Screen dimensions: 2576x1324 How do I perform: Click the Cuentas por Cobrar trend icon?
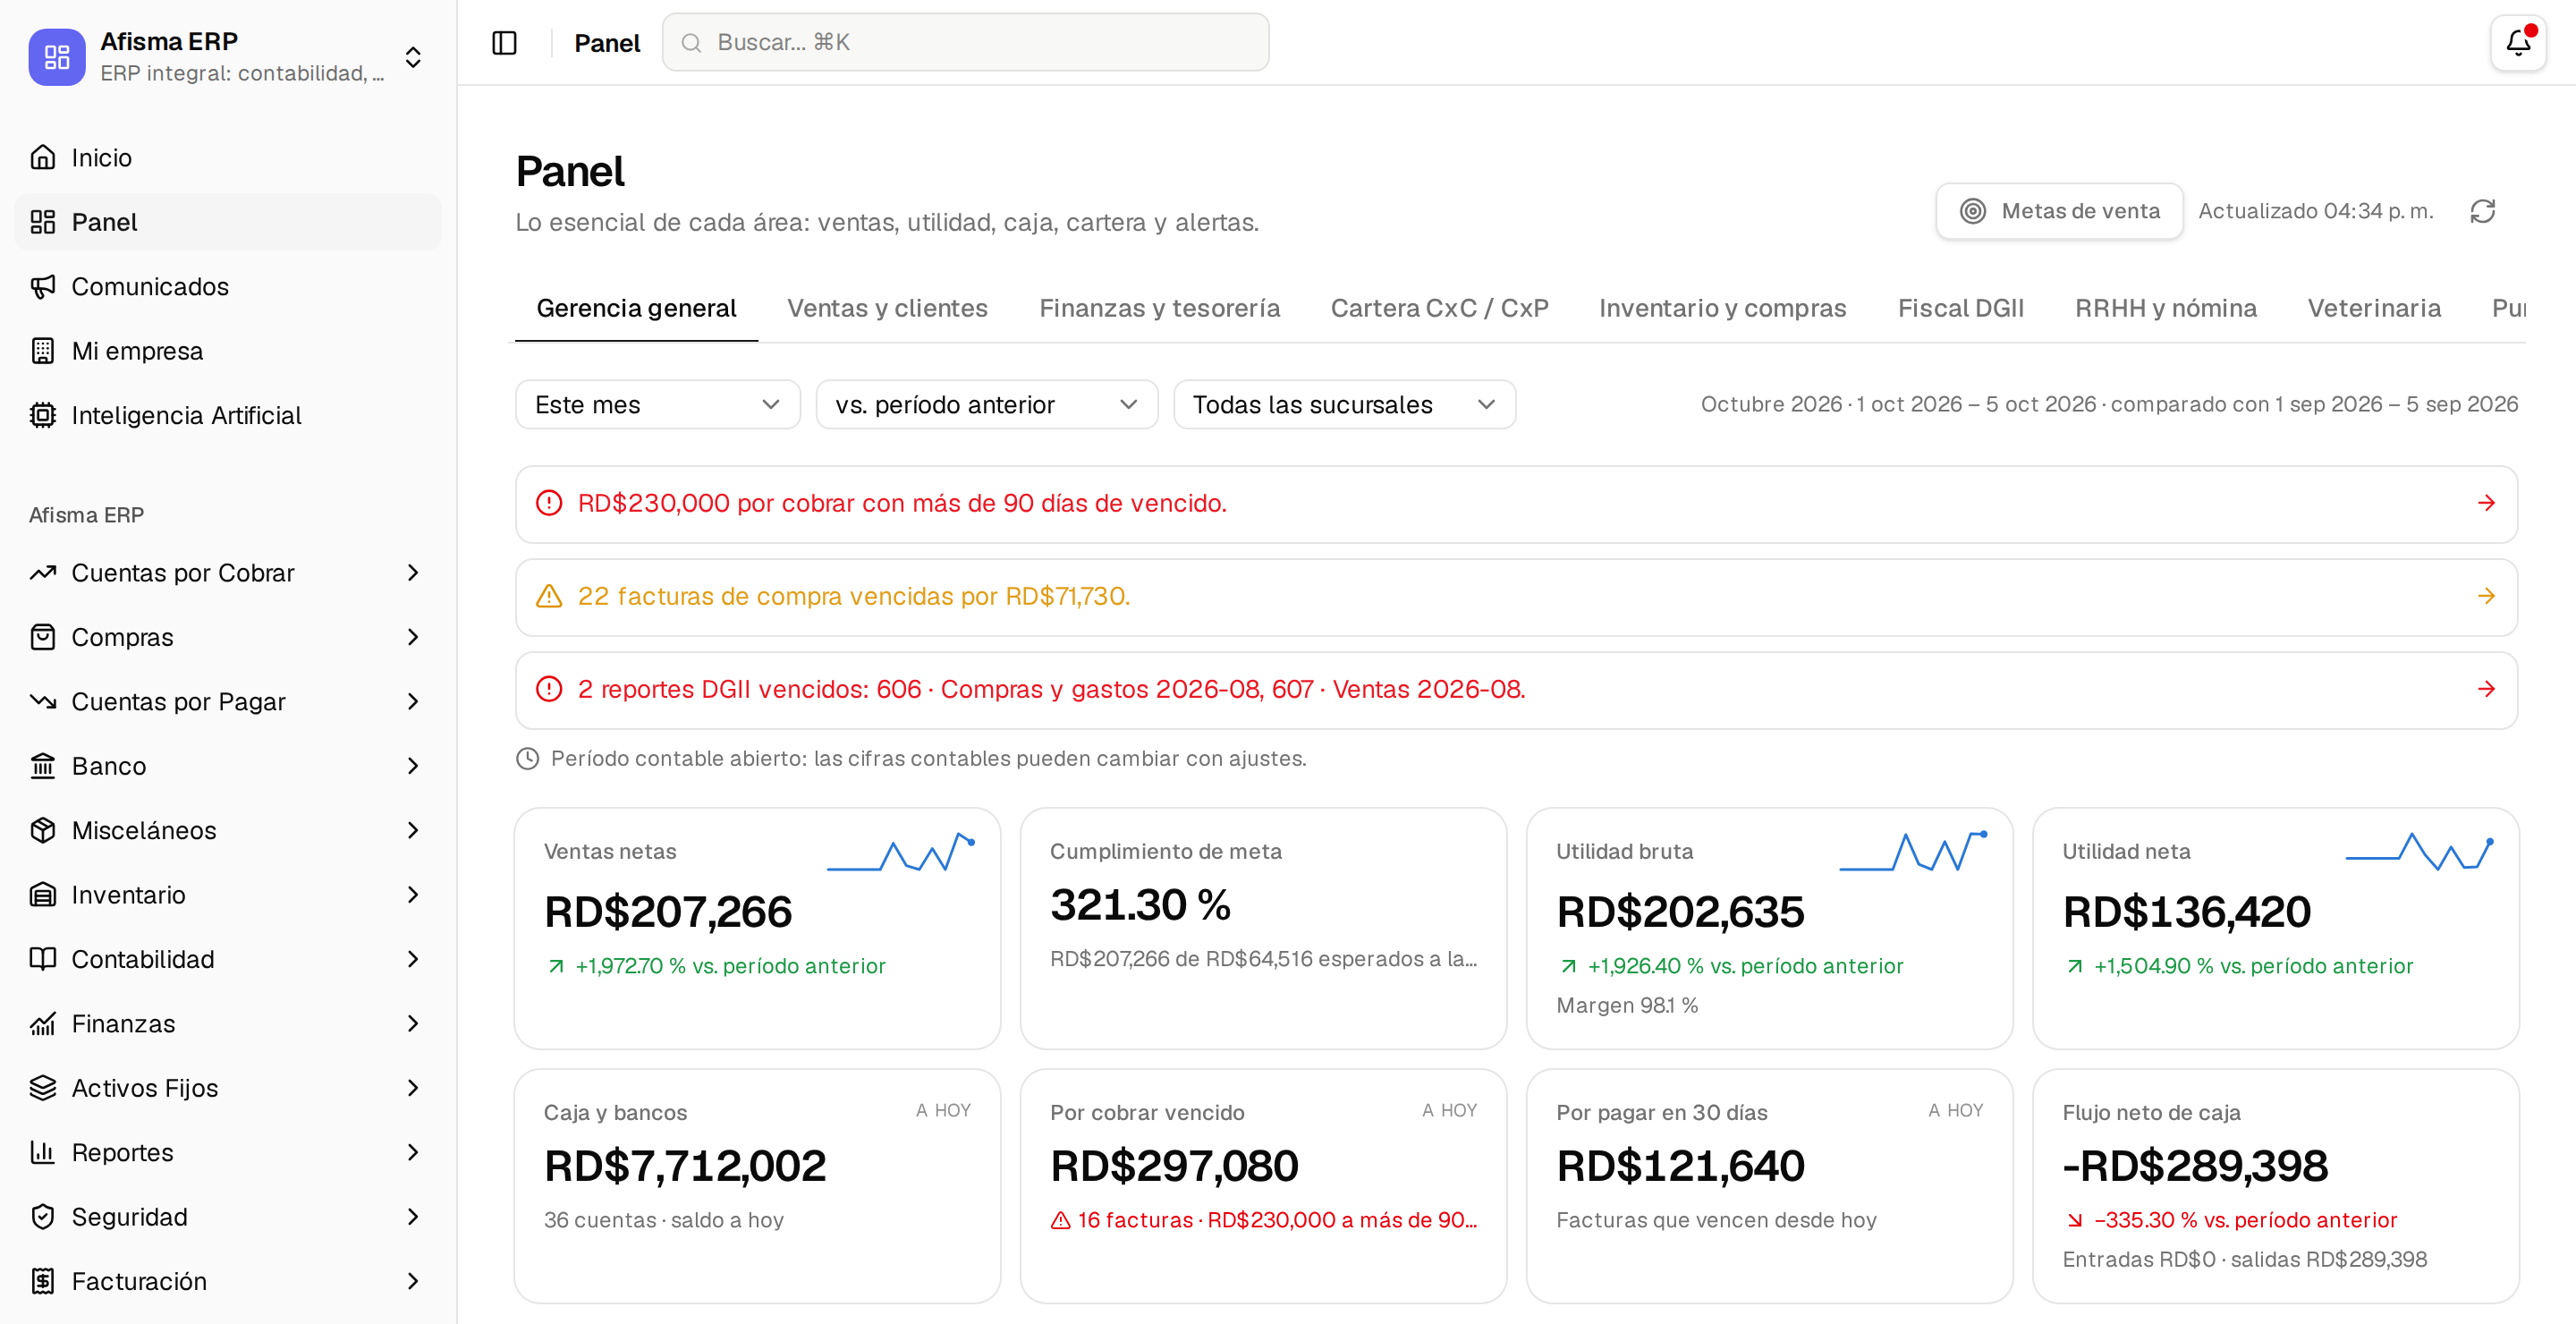pos(43,573)
